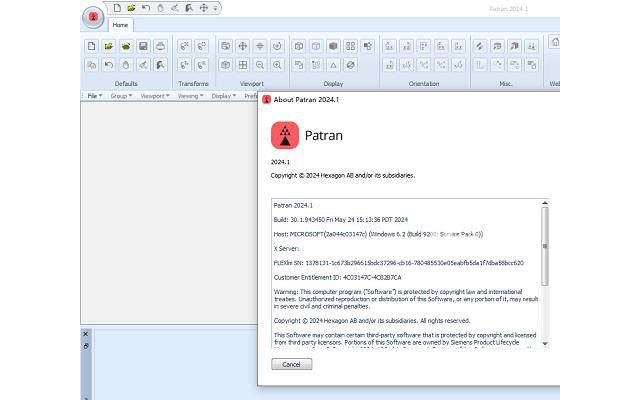Click the globe icon in Display group
Image resolution: width=640 pixels, height=400 pixels.
350,65
